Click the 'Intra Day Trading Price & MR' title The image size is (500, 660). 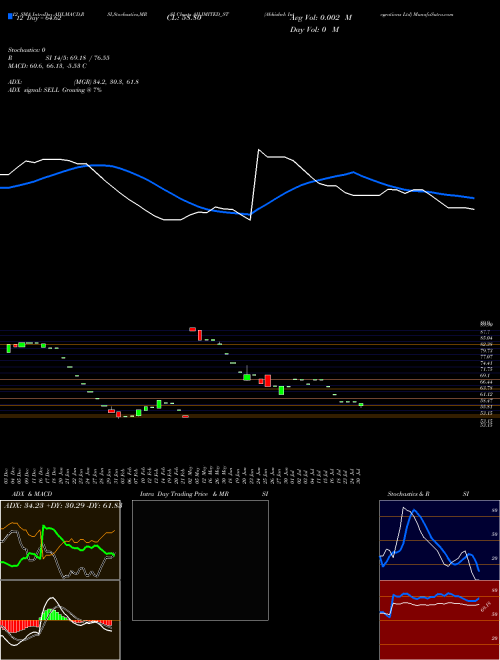click(184, 494)
